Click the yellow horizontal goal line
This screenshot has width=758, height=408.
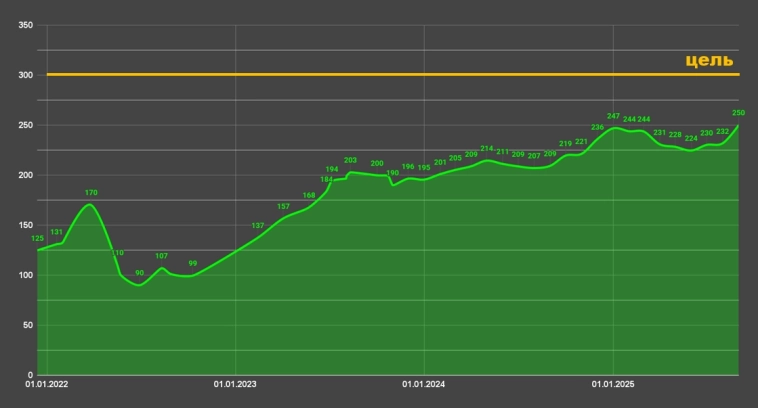point(393,74)
